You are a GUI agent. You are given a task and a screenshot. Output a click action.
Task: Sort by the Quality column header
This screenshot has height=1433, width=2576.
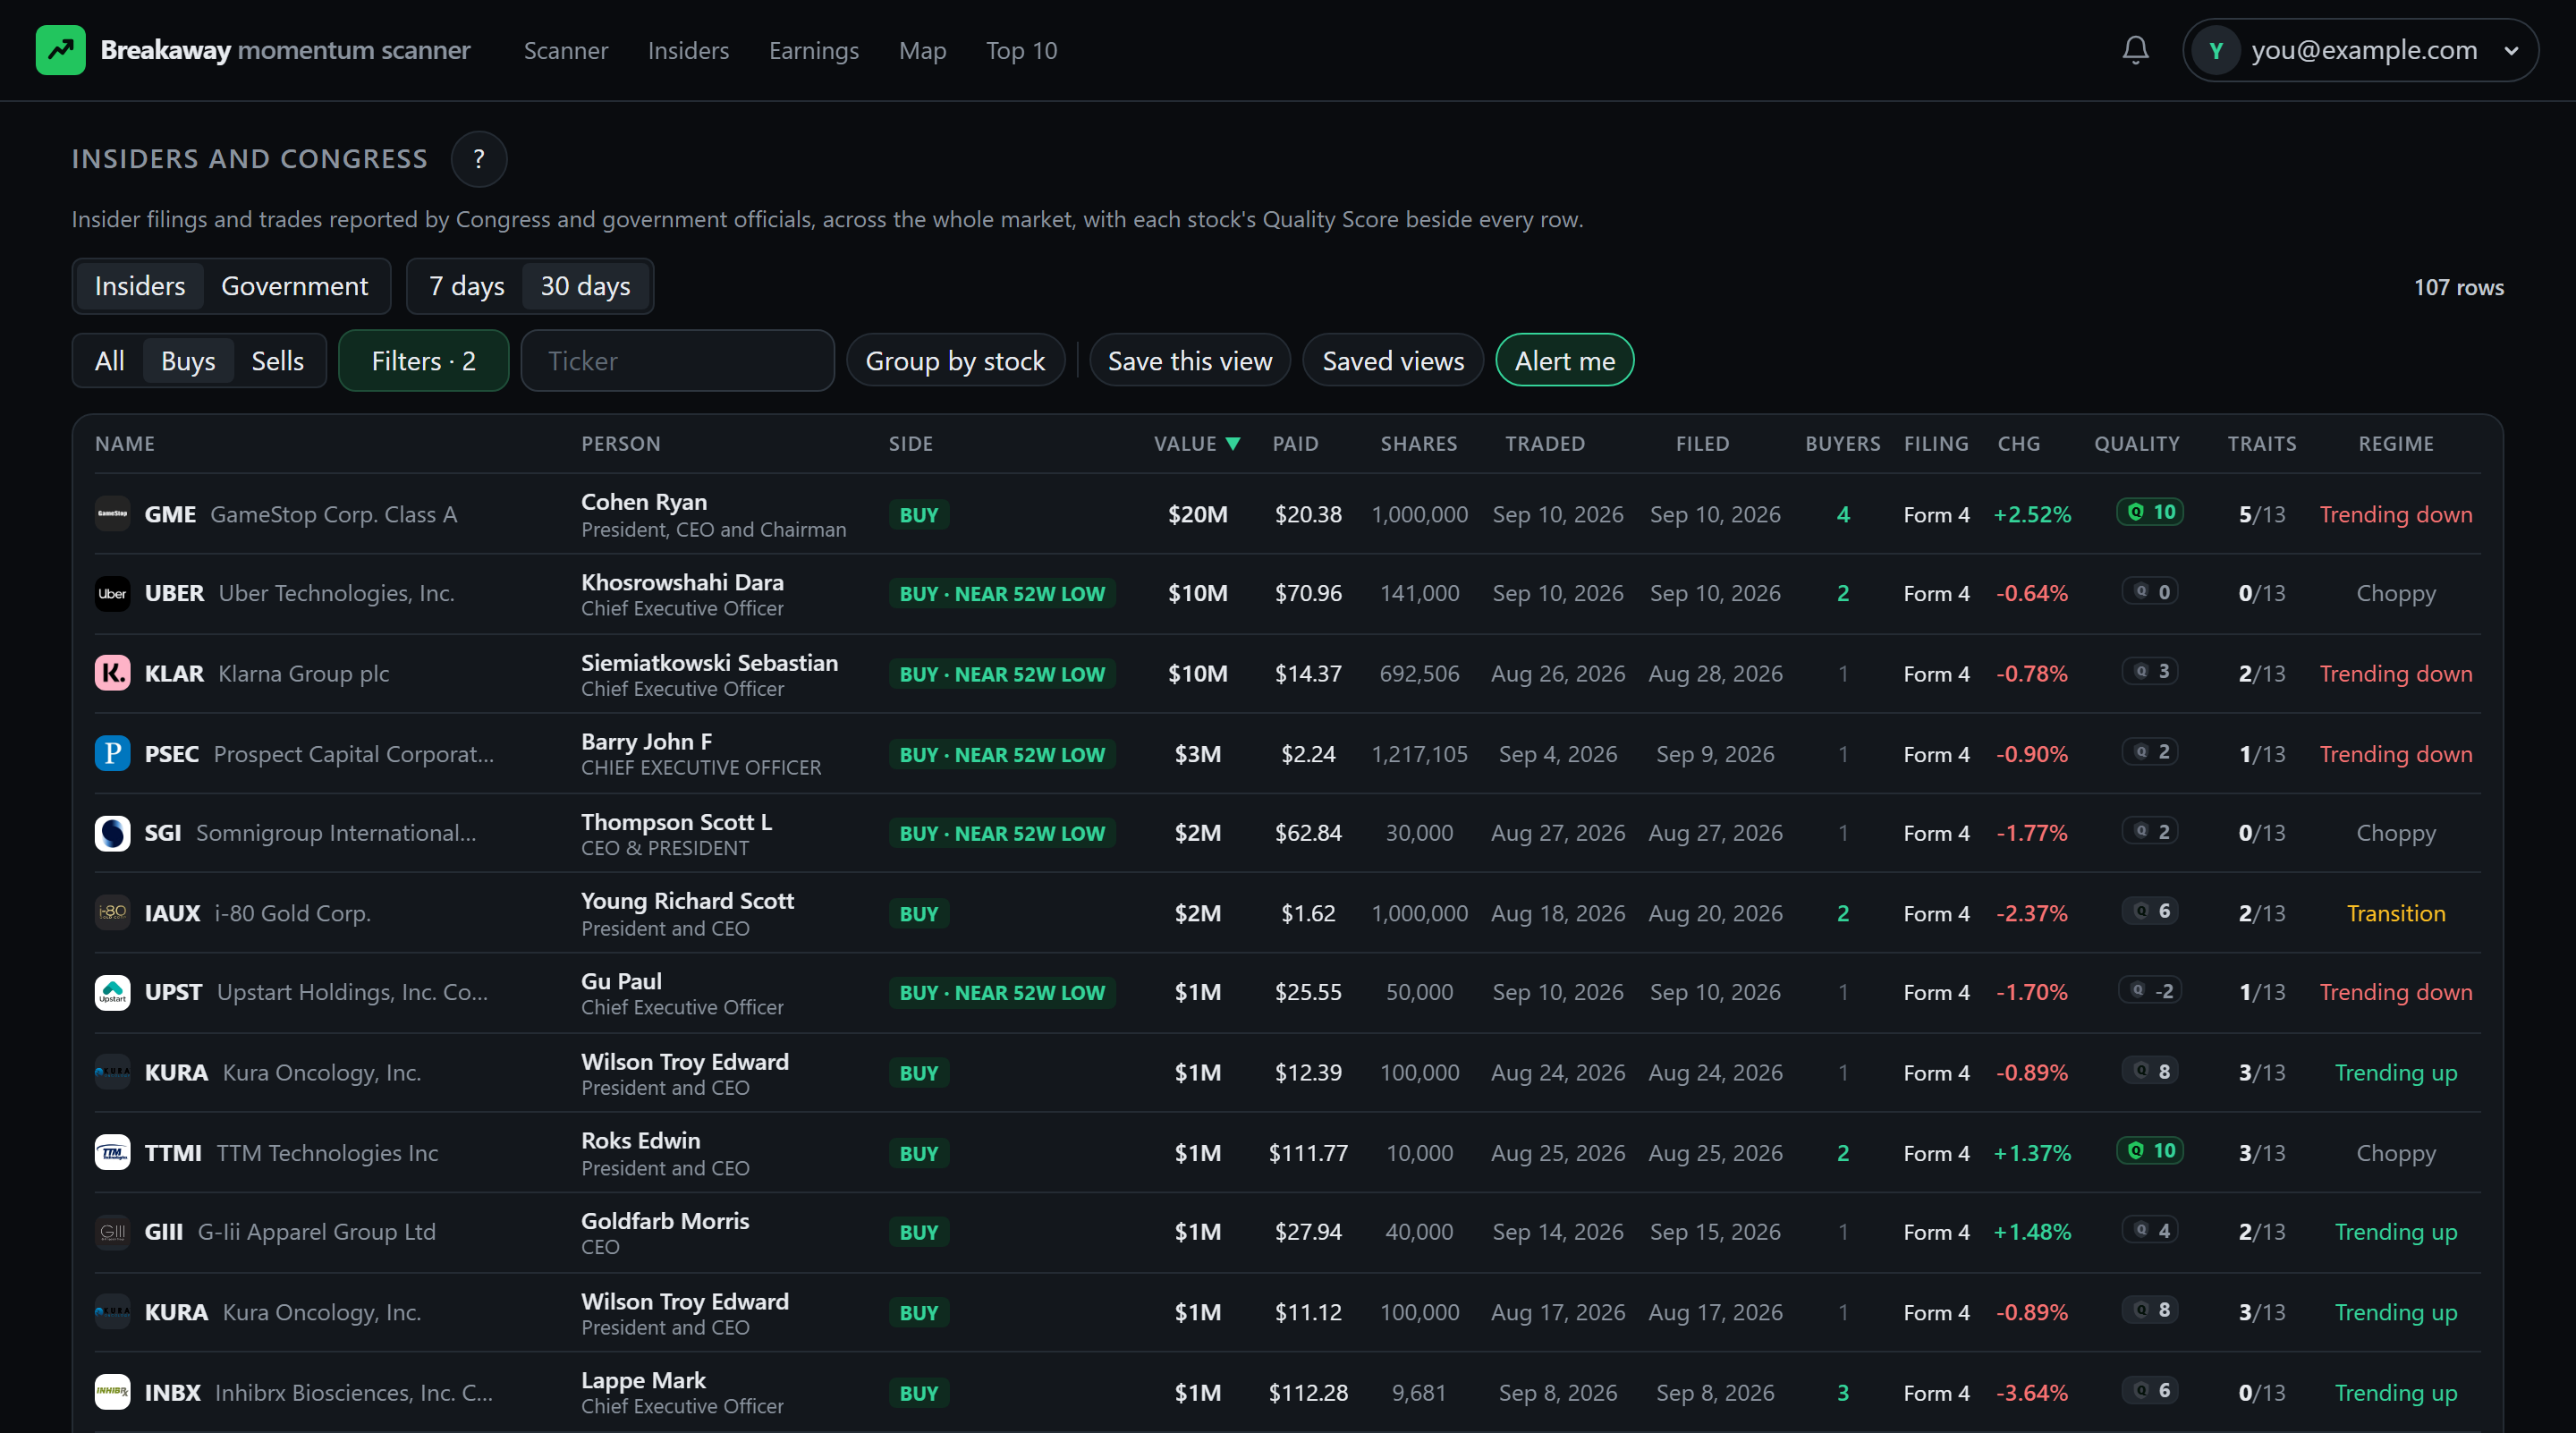coord(2137,444)
